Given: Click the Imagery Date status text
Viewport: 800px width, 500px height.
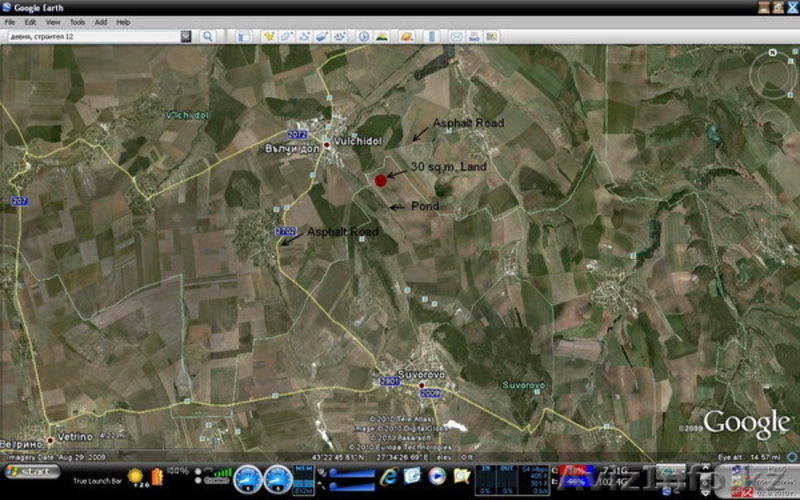Looking at the screenshot, I should [55, 457].
